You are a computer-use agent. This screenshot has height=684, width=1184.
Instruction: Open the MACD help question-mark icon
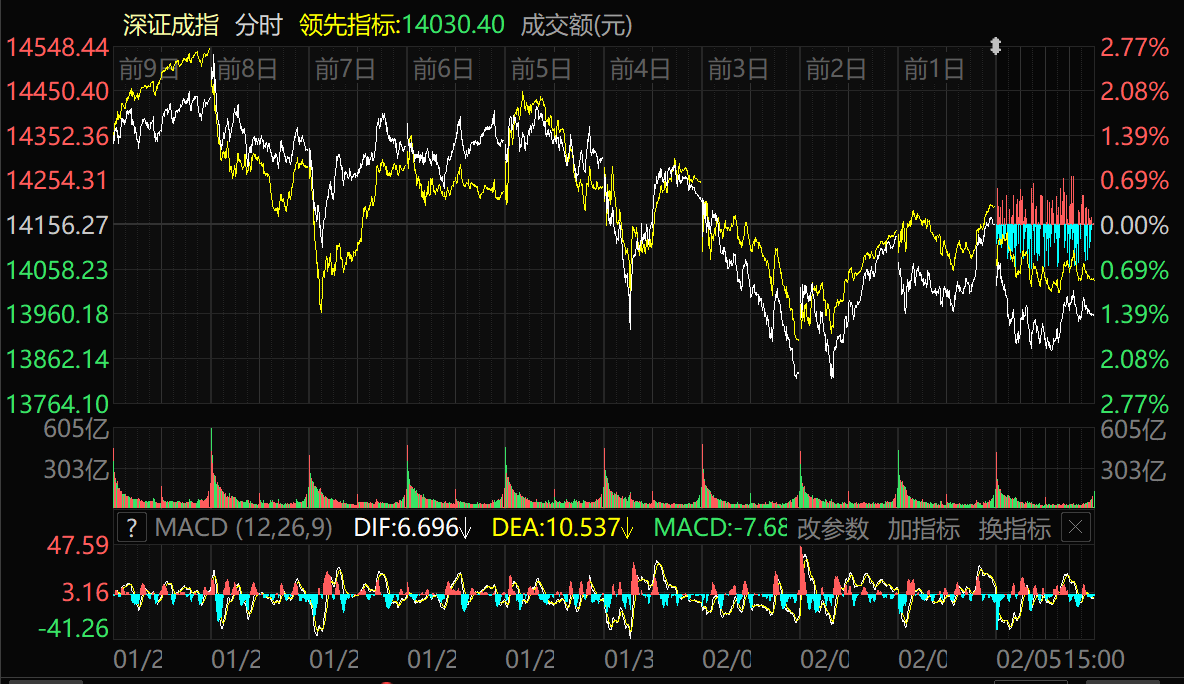point(131,528)
